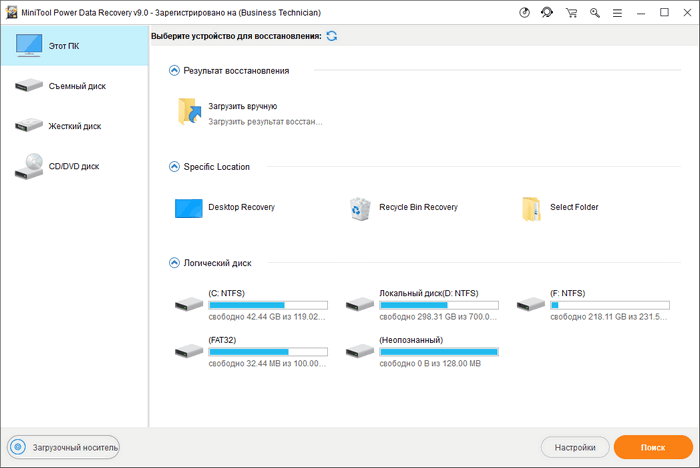Click the refresh device list icon
700x468 pixels.
pyautogui.click(x=332, y=36)
